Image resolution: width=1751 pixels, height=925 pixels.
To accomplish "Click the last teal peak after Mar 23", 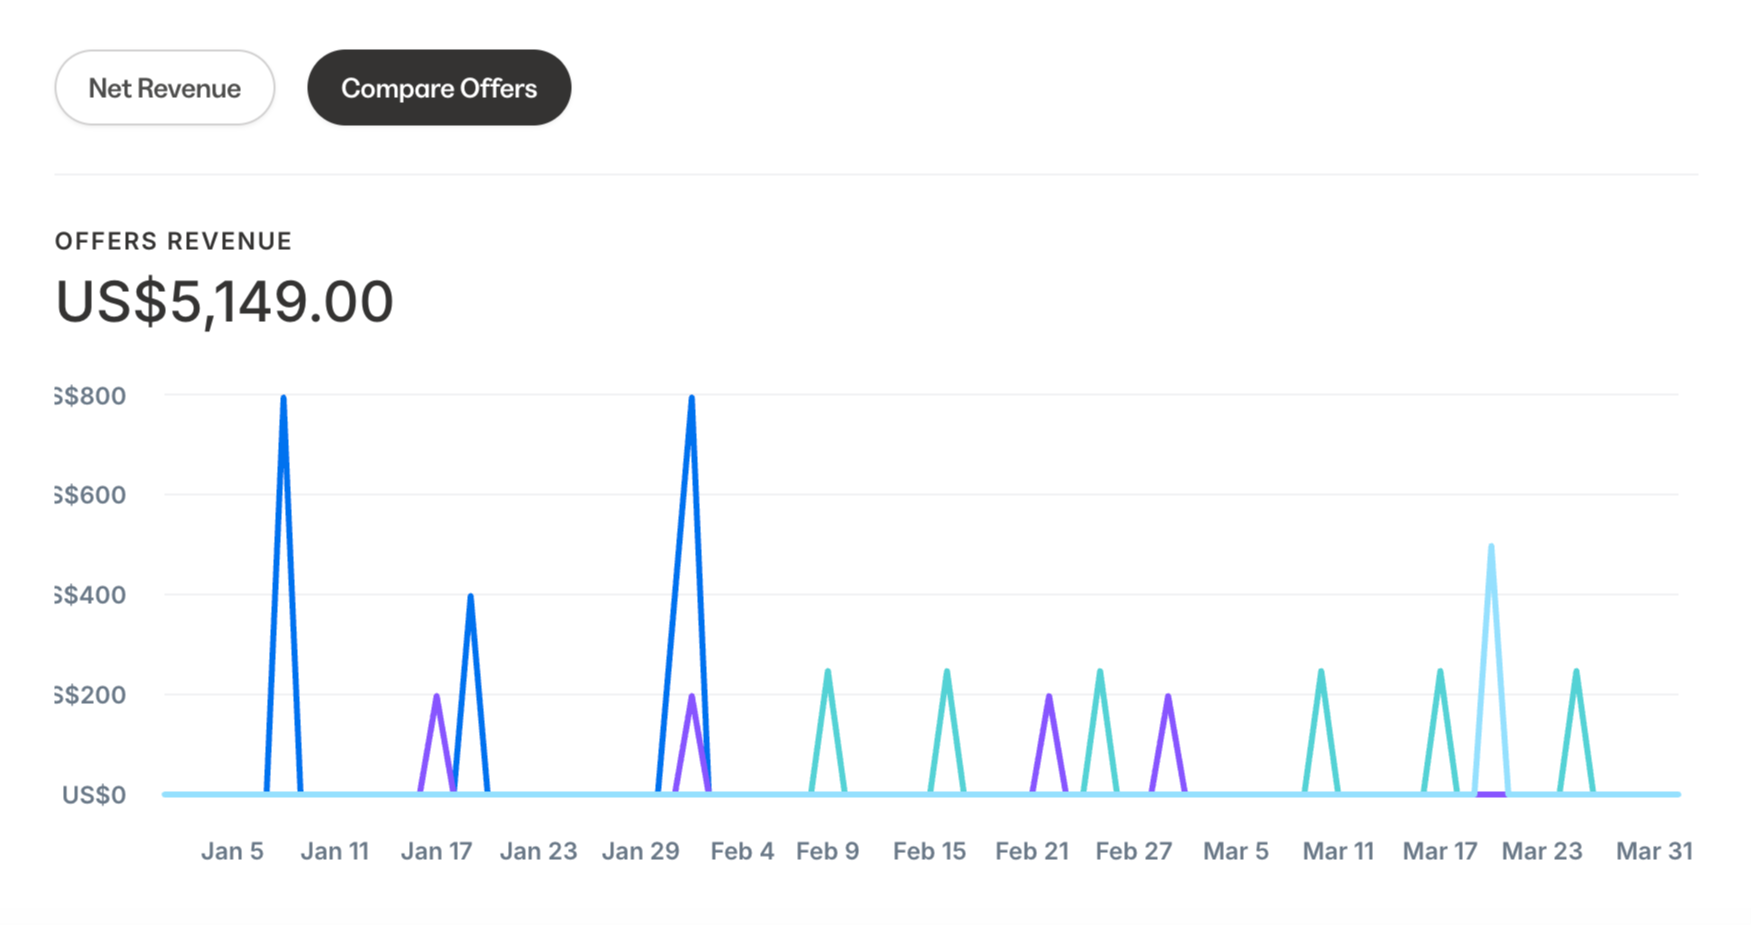I will [x=1576, y=672].
